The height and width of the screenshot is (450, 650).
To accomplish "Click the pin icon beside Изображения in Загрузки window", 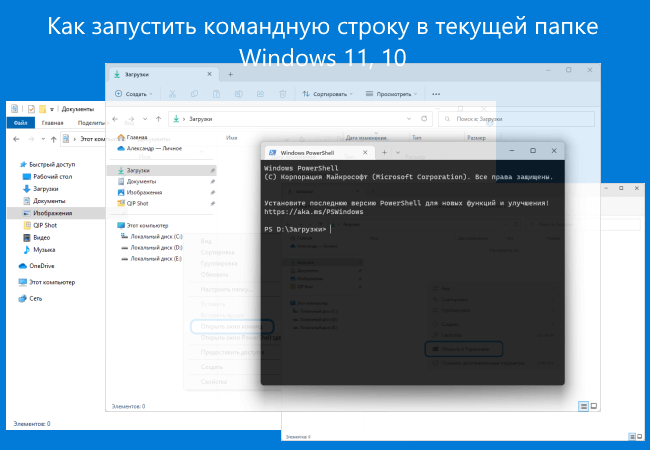I will coord(212,192).
